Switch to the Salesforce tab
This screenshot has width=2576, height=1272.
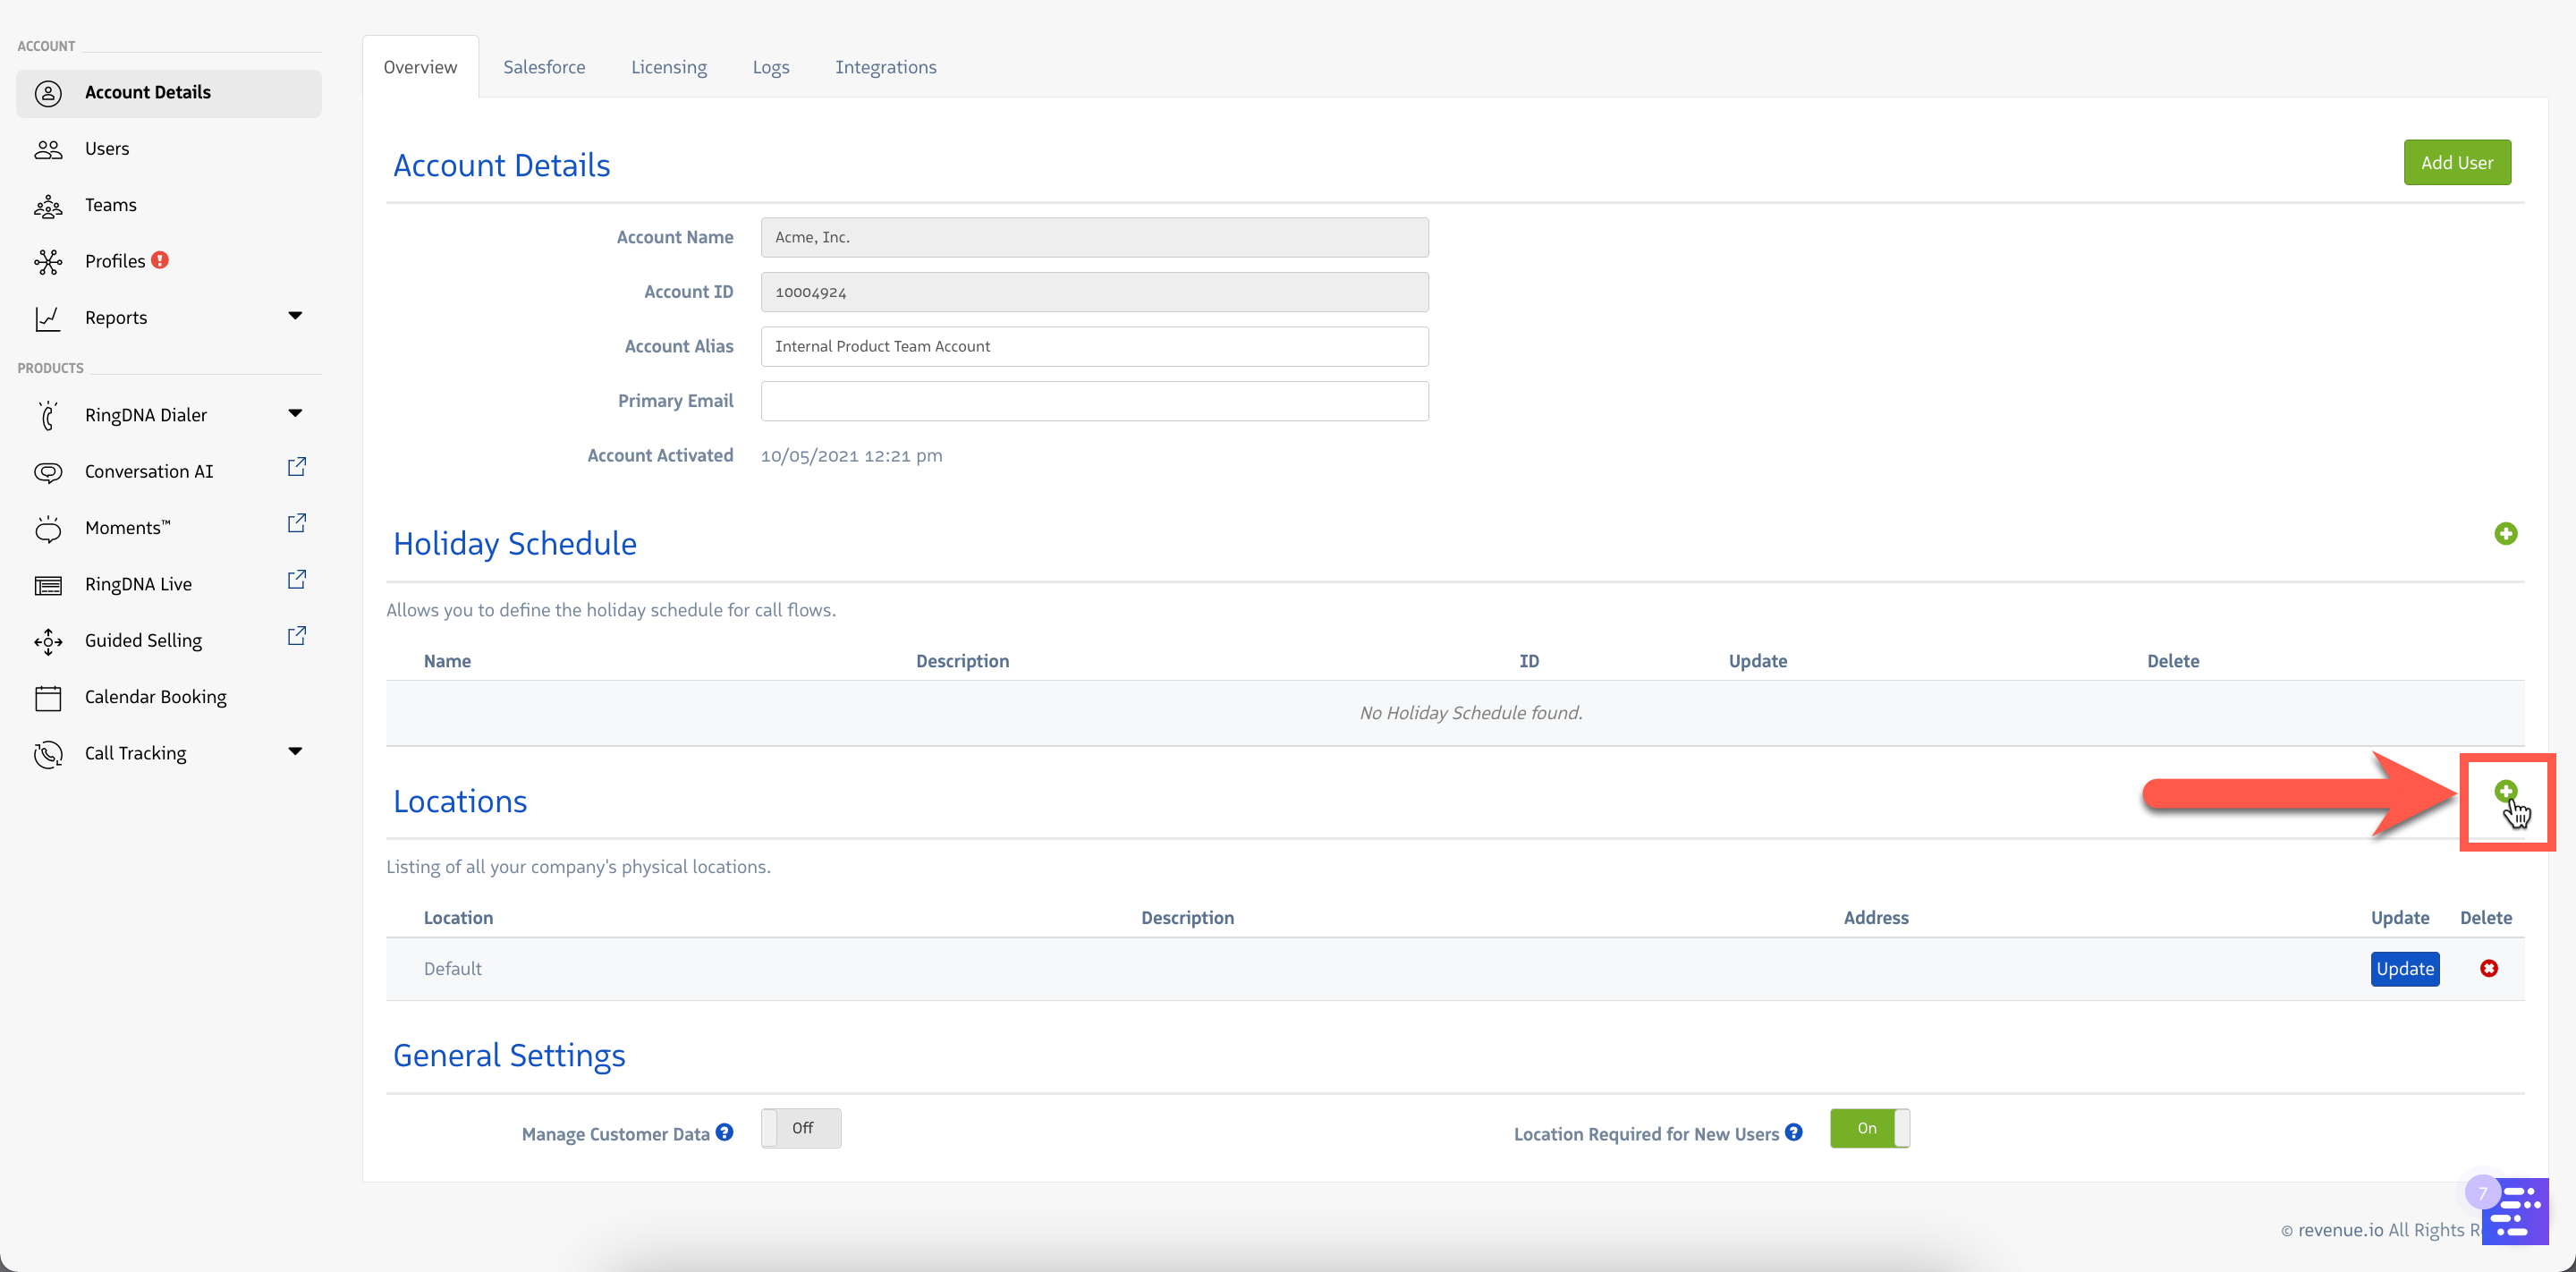point(544,67)
